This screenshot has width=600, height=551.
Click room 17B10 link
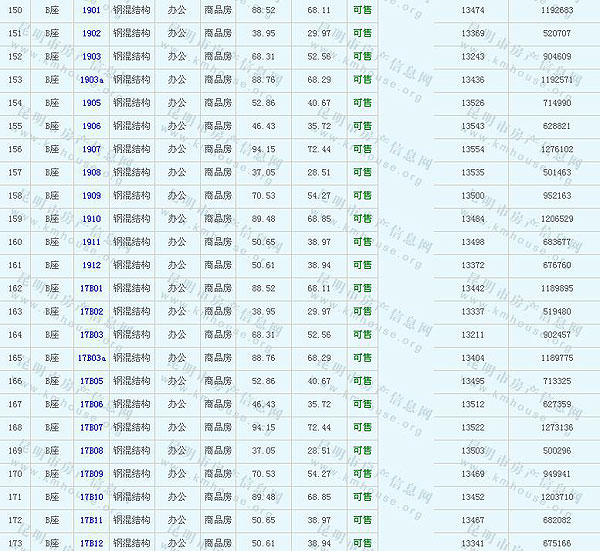click(91, 497)
